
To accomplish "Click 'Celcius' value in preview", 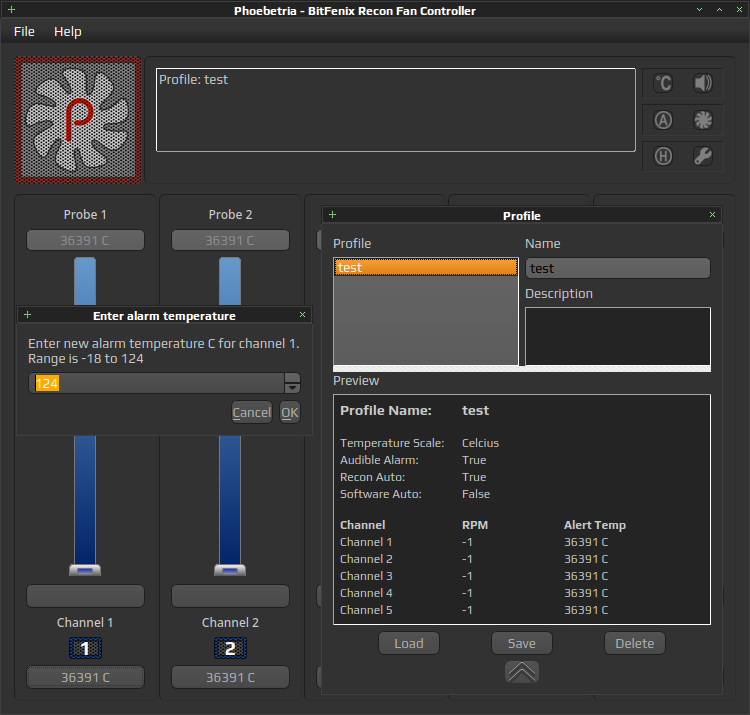I will point(480,443).
